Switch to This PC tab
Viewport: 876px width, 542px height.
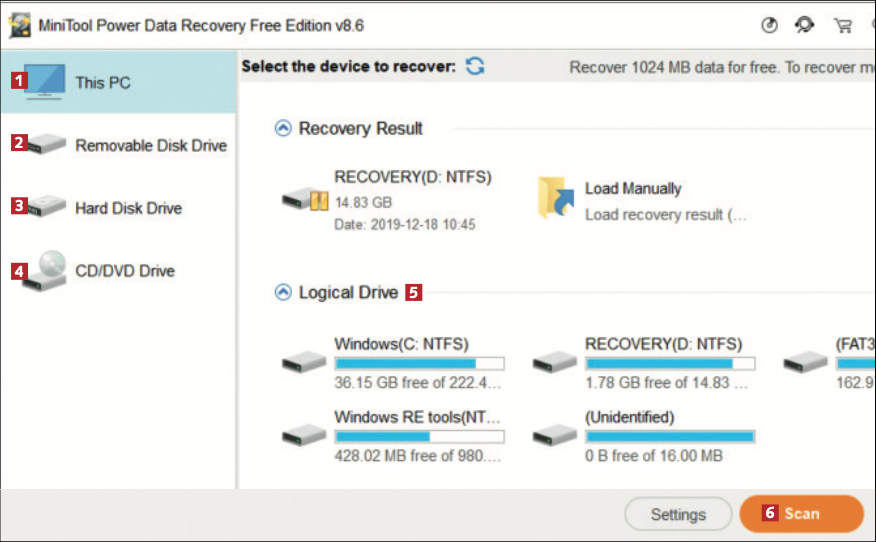click(x=118, y=82)
